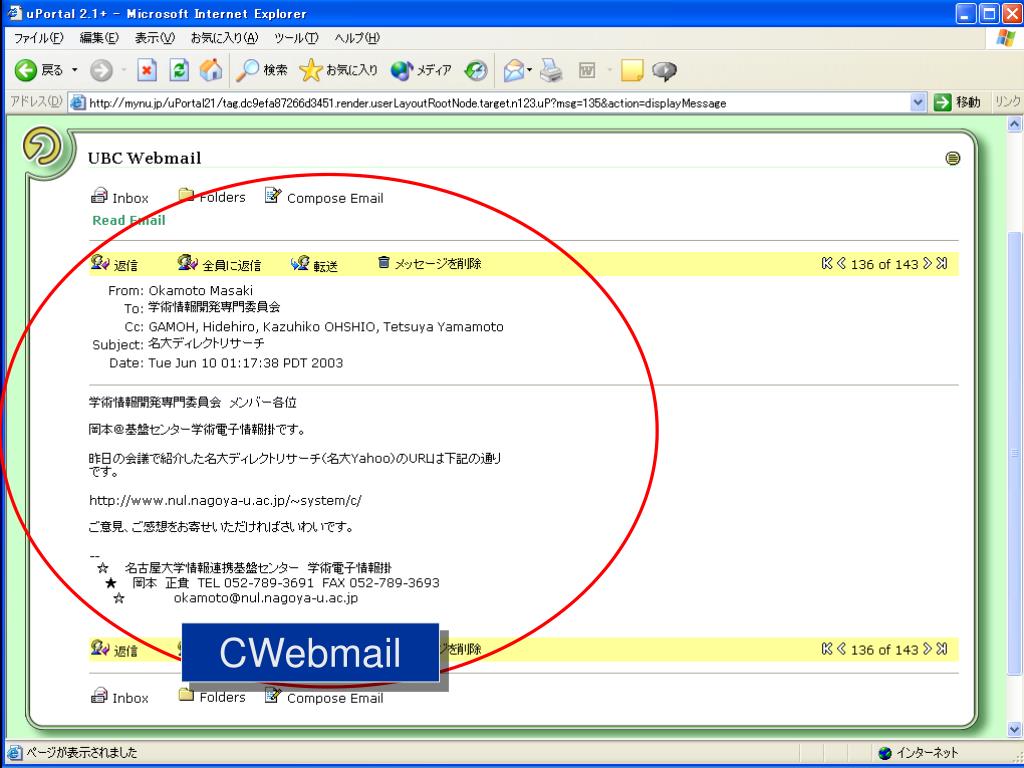This screenshot has height=768, width=1024.
Task: Print the page with printer icon
Action: 551,70
